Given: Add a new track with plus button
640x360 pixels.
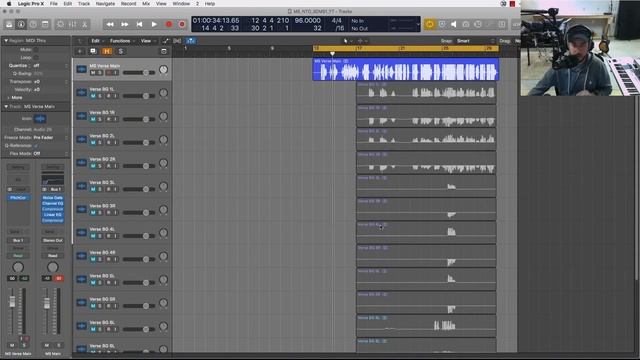Looking at the screenshot, I should click(x=80, y=51).
